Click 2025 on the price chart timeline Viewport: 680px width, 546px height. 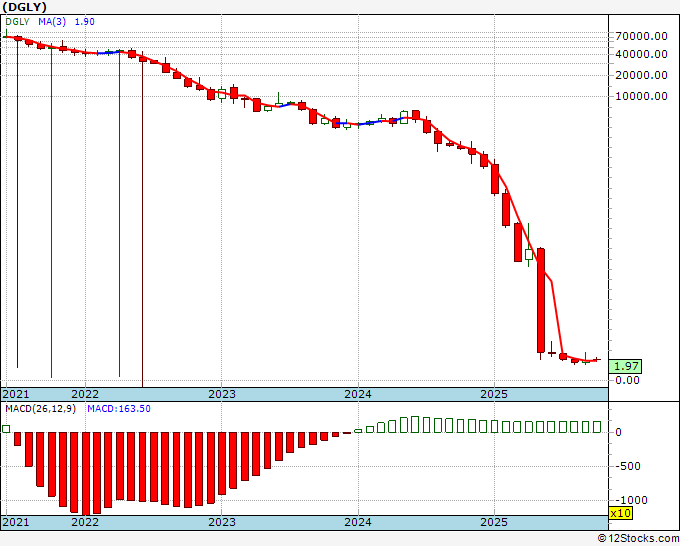pyautogui.click(x=494, y=394)
